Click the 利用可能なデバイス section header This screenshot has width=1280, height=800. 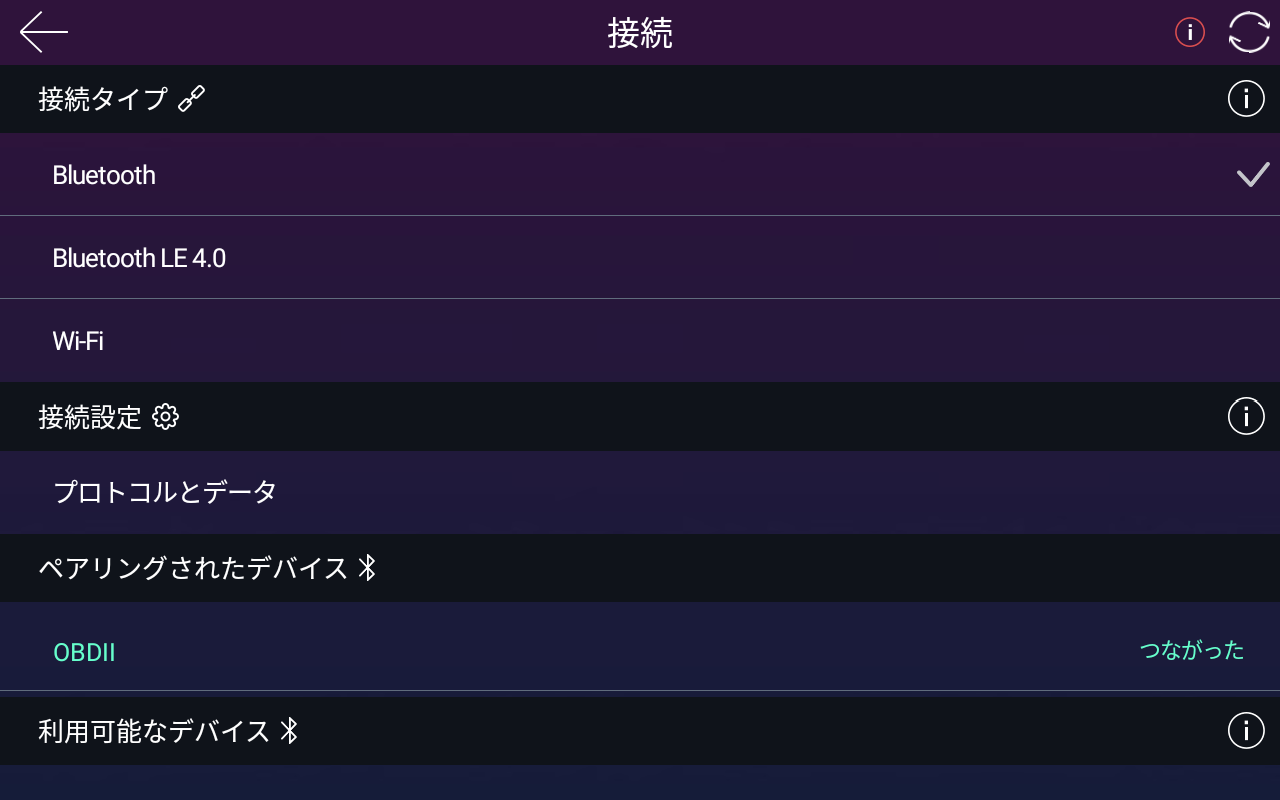coord(154,731)
